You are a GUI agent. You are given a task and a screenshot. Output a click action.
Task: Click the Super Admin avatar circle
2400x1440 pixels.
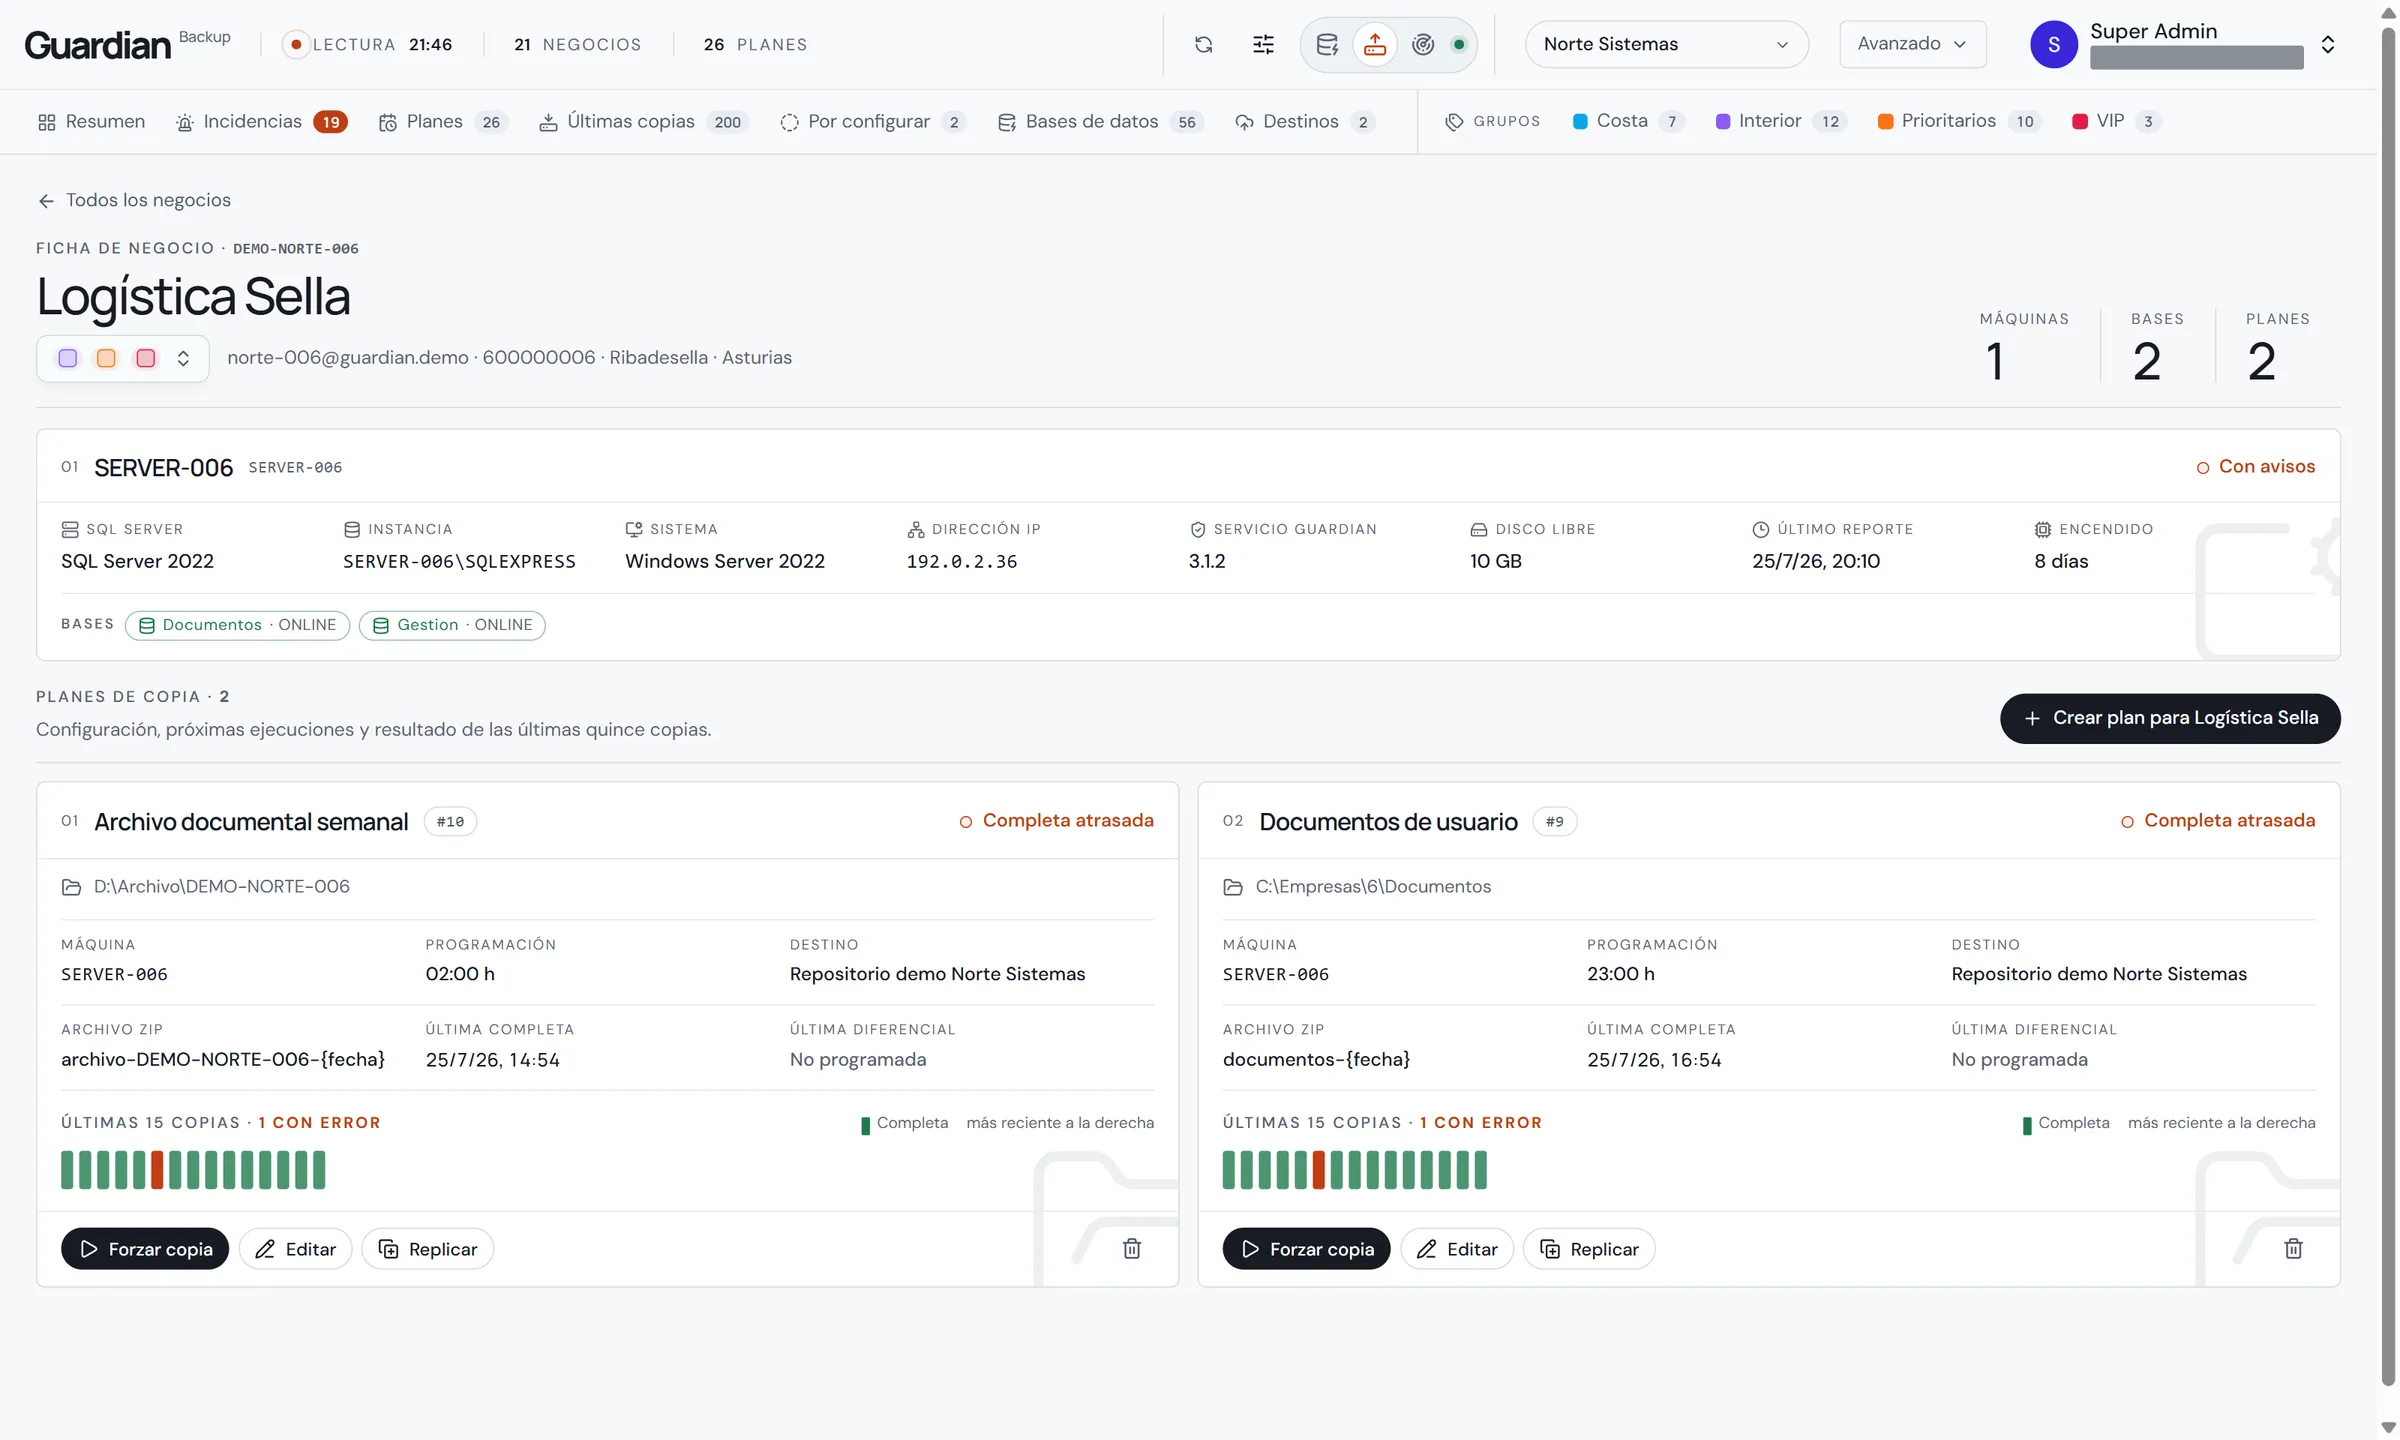[2053, 44]
